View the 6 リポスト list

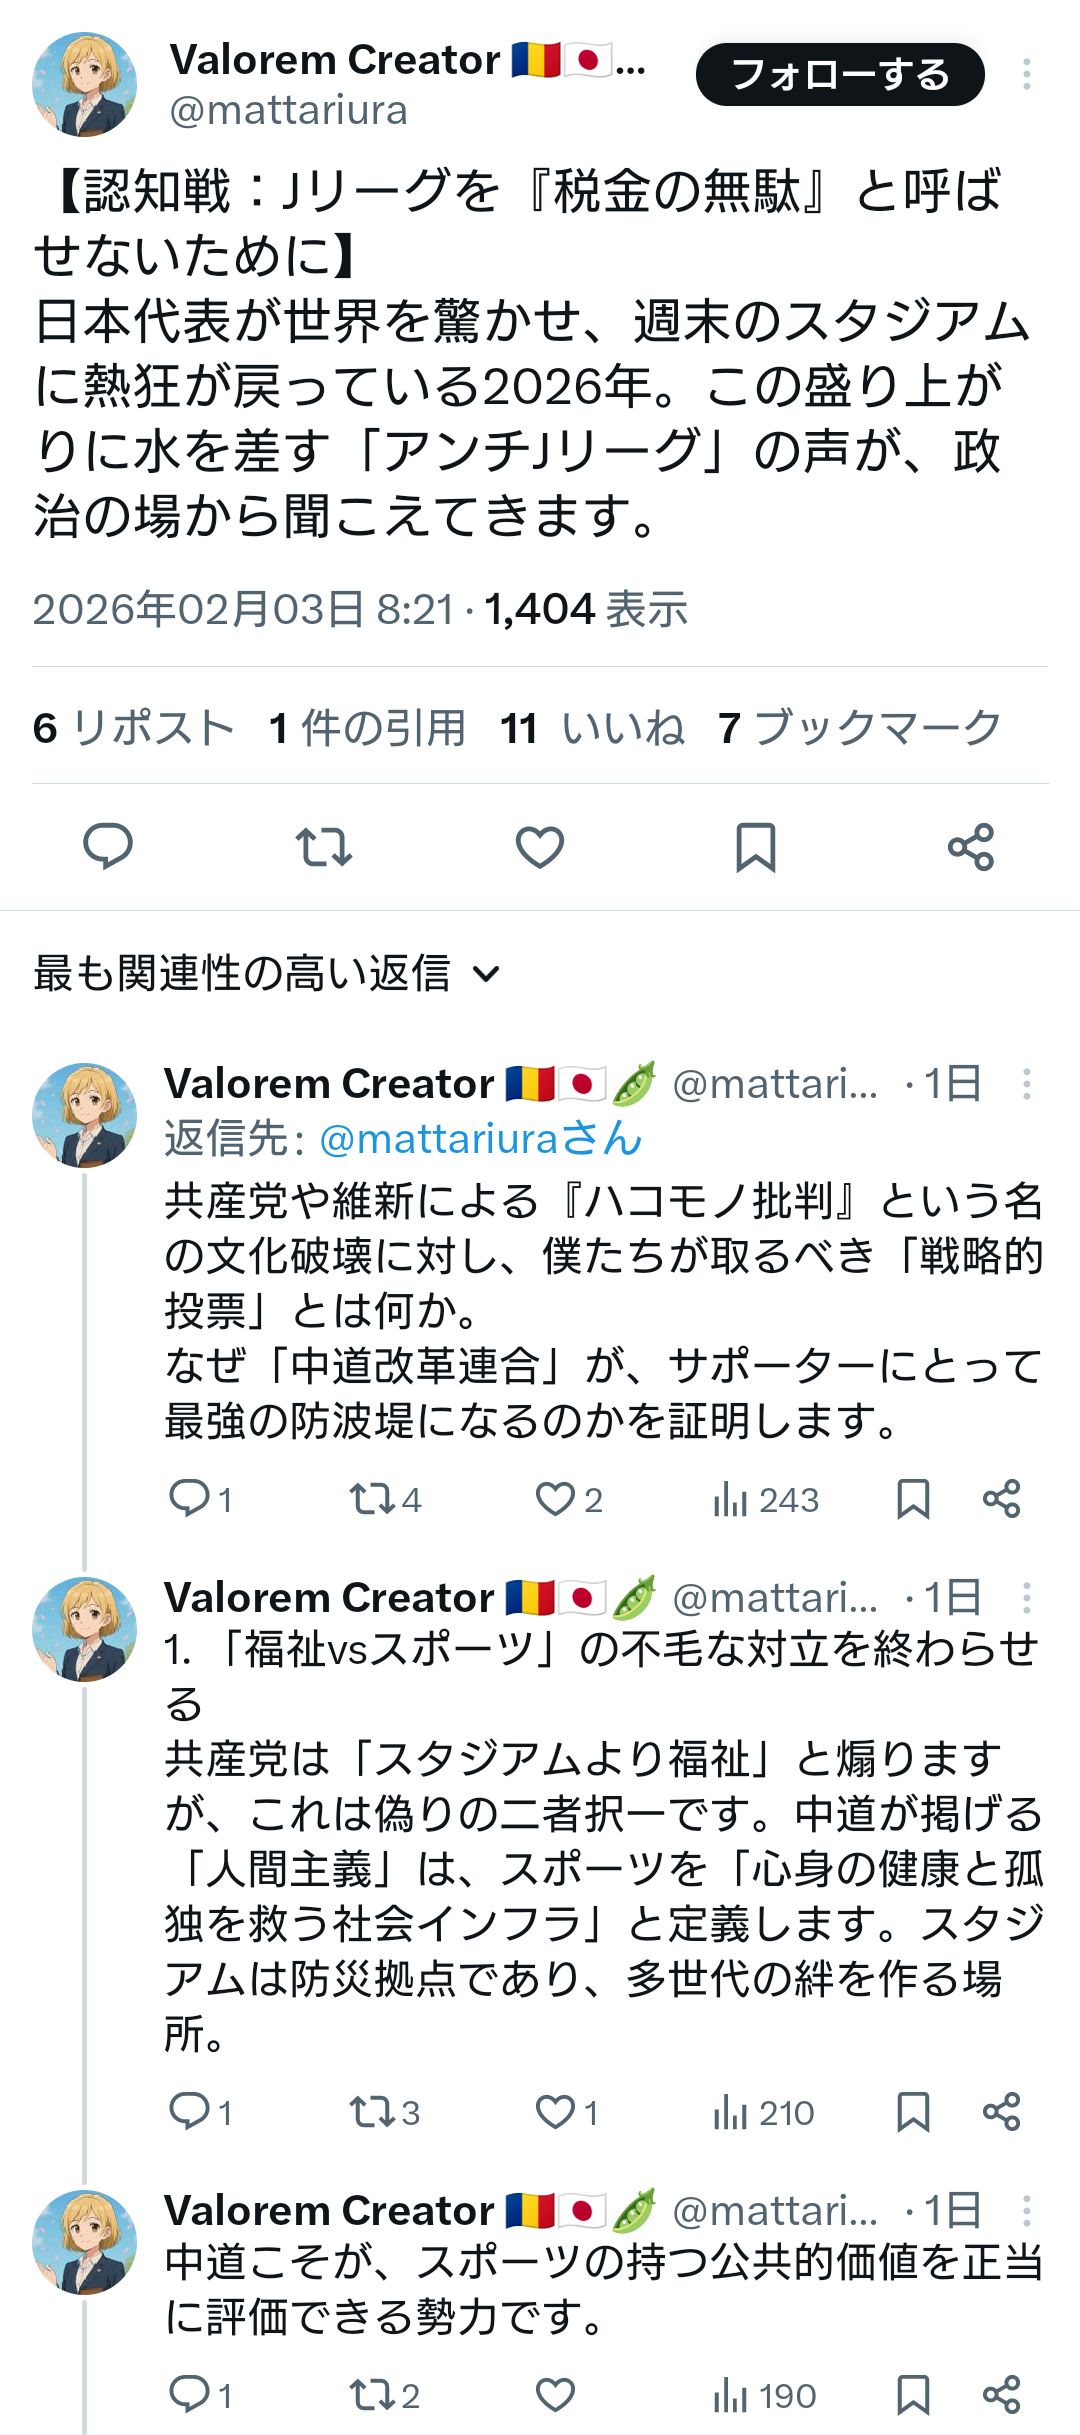tap(133, 727)
